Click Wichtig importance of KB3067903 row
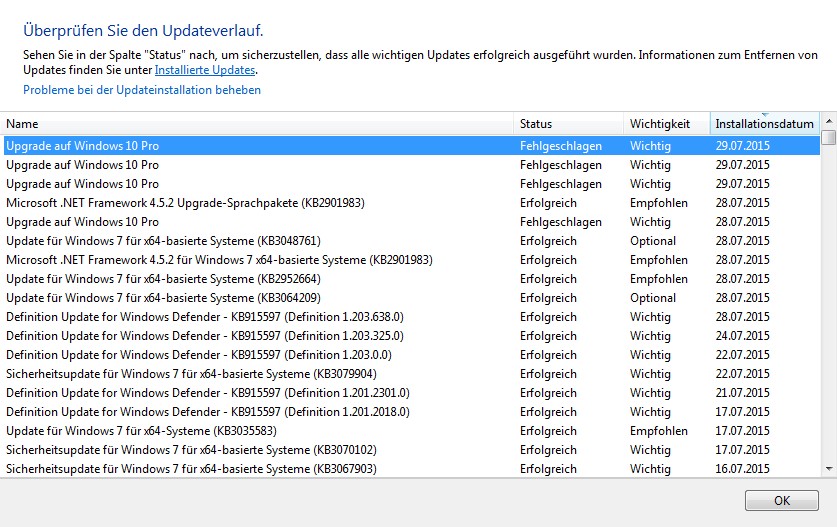837x527 pixels. [650, 469]
